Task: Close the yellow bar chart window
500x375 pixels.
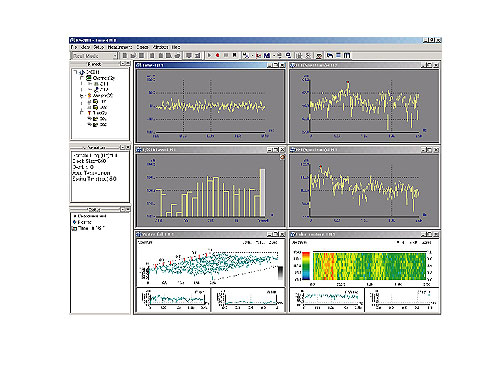Action: coord(282,150)
